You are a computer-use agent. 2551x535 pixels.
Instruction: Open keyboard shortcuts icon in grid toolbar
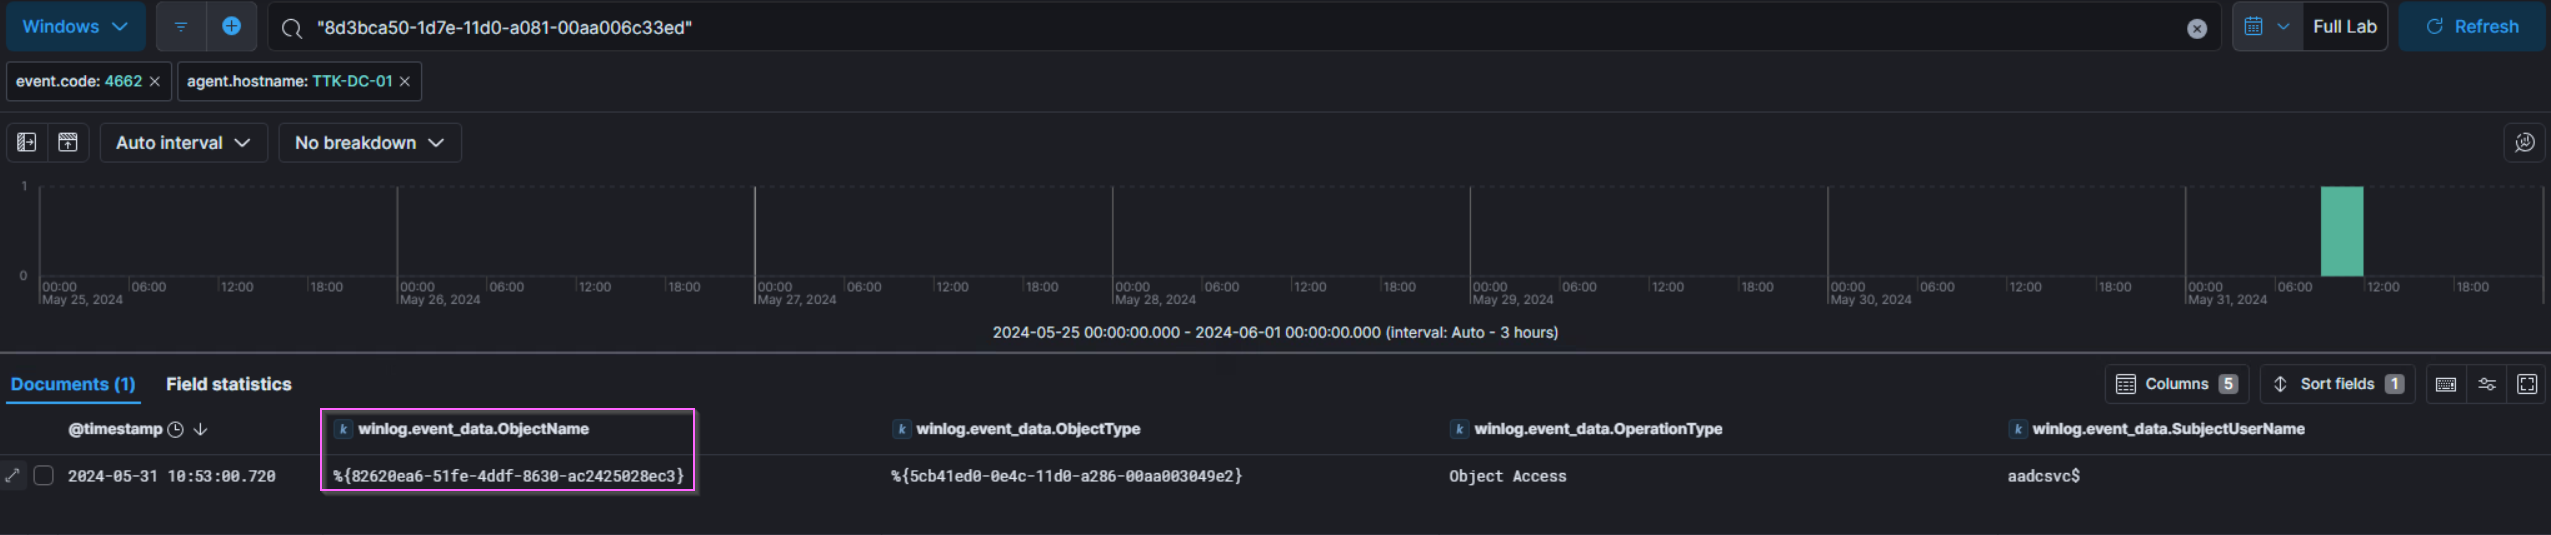click(x=2445, y=385)
